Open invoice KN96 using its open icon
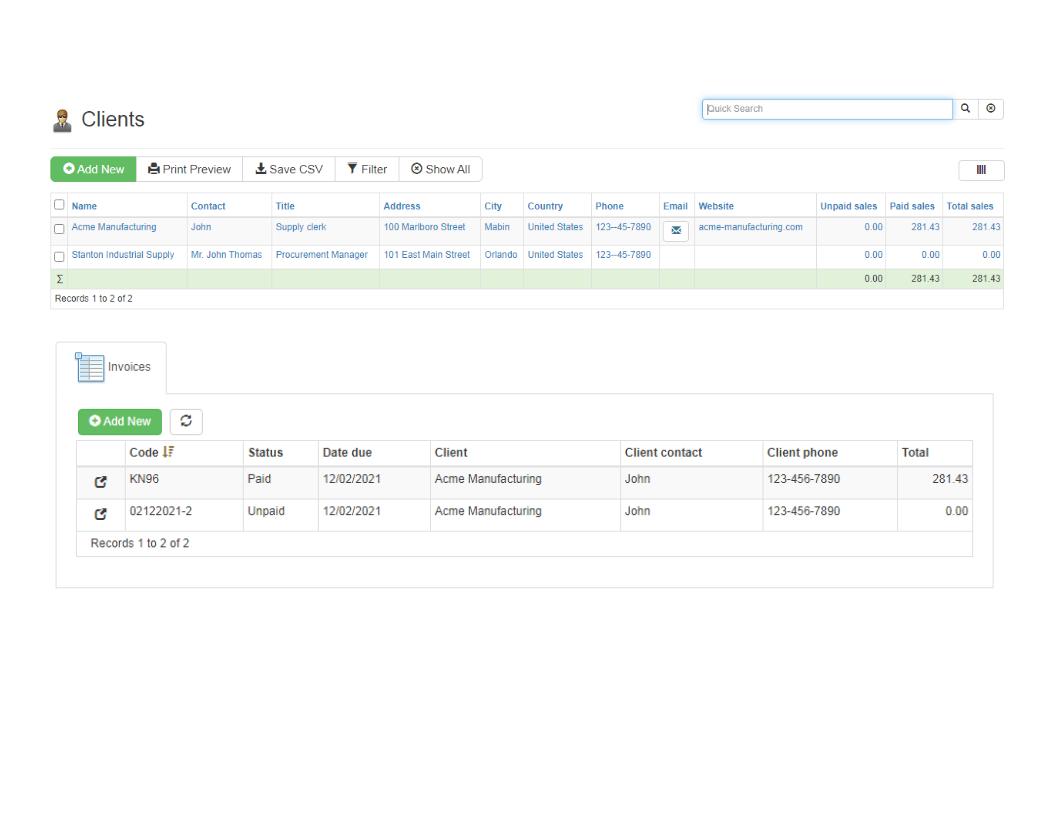 click(x=101, y=482)
